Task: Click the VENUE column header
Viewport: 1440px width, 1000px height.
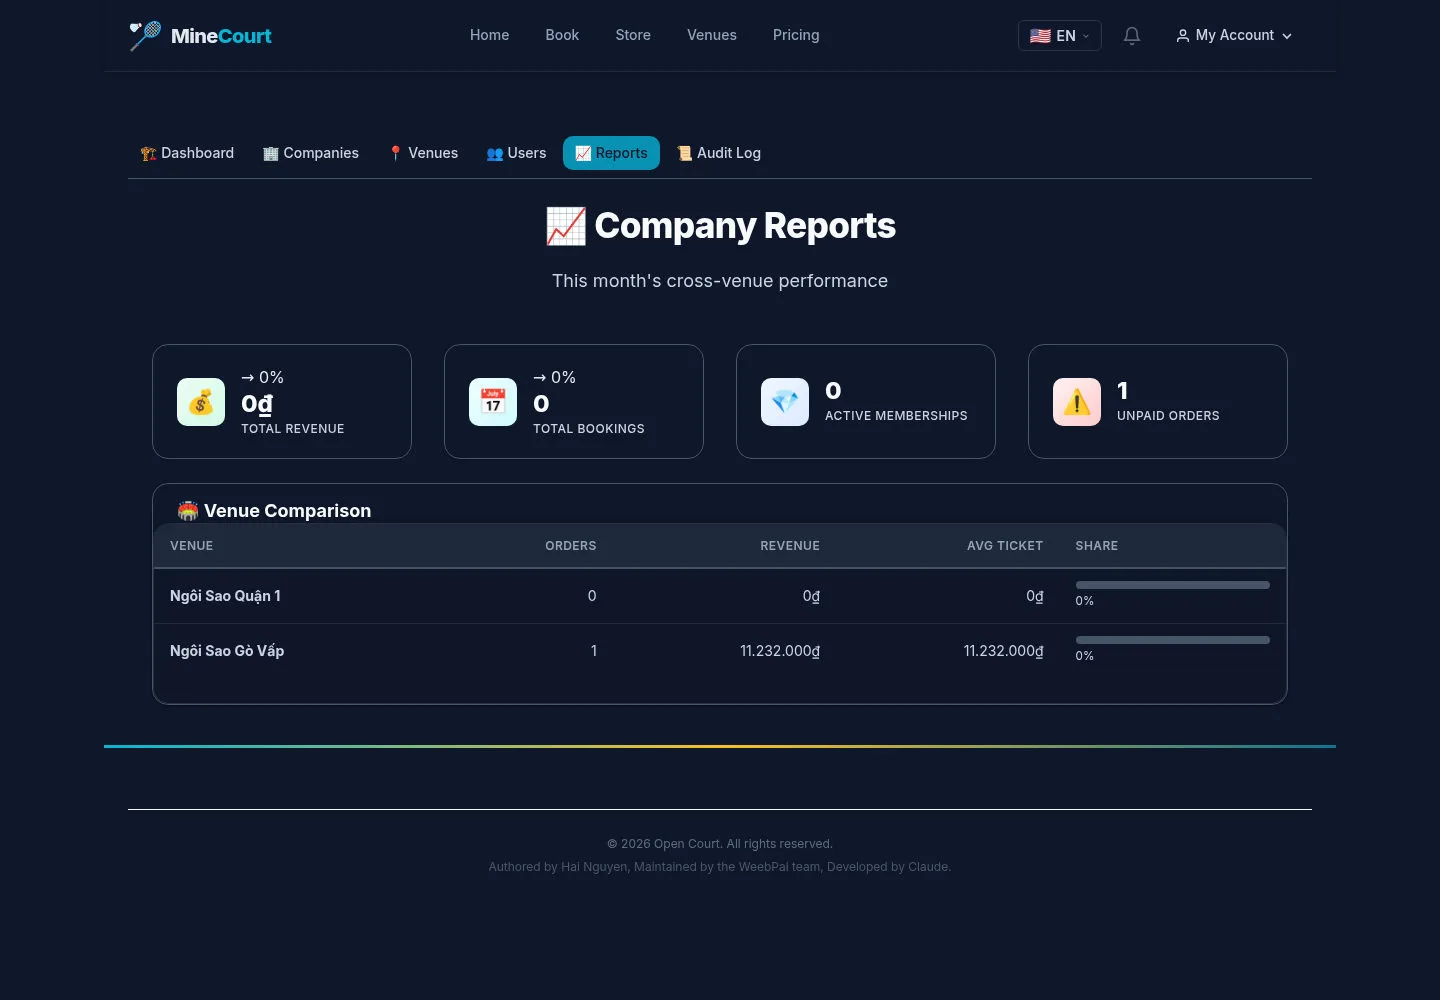Action: pyautogui.click(x=192, y=546)
